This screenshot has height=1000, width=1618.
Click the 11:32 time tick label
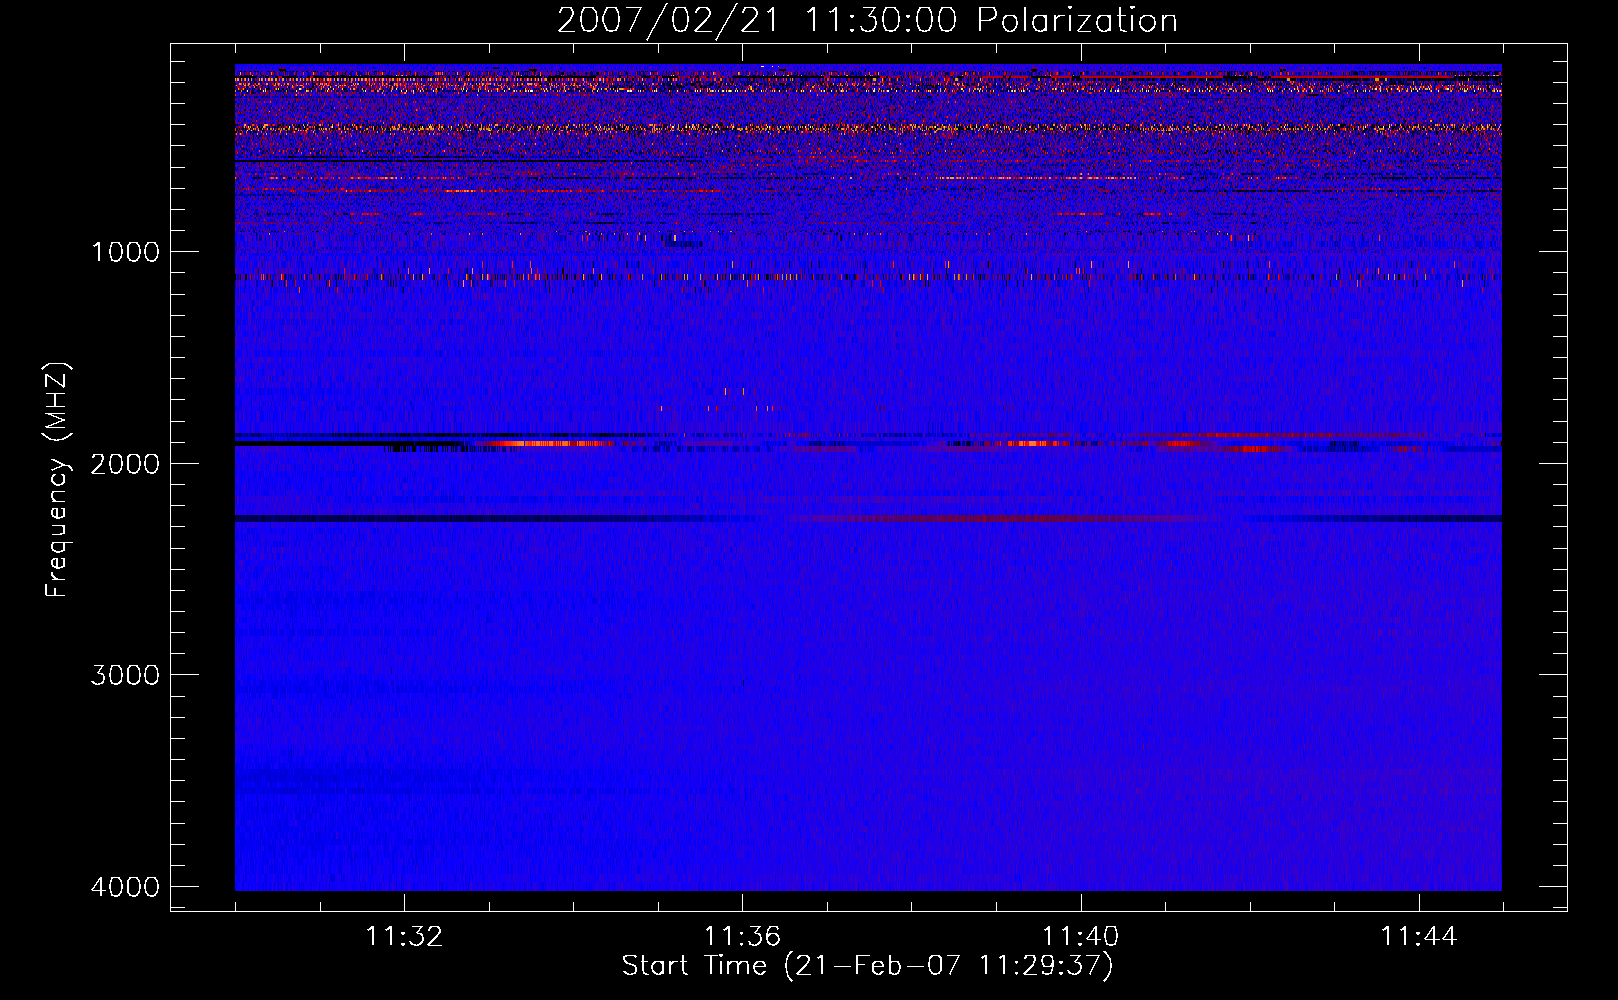point(404,937)
